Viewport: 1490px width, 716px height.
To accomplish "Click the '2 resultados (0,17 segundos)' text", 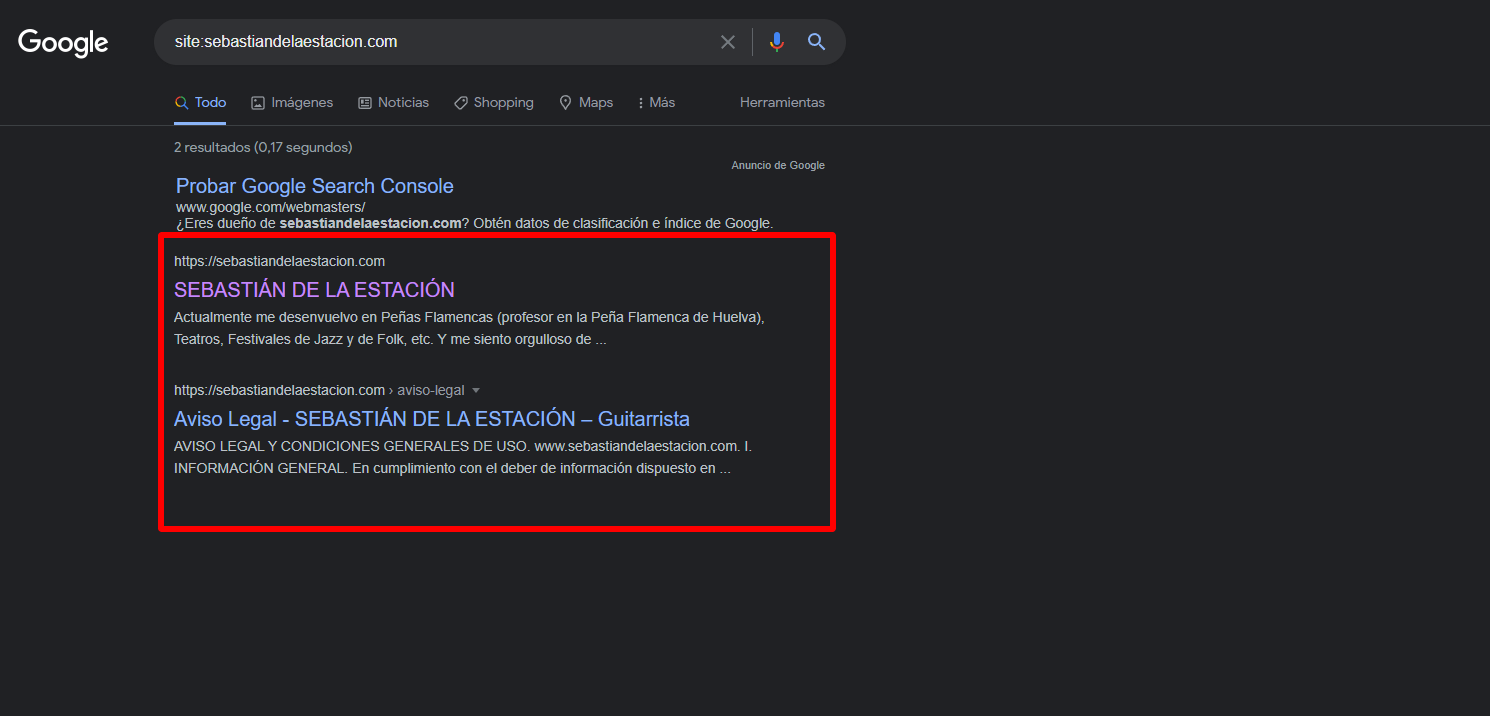I will click(263, 147).
